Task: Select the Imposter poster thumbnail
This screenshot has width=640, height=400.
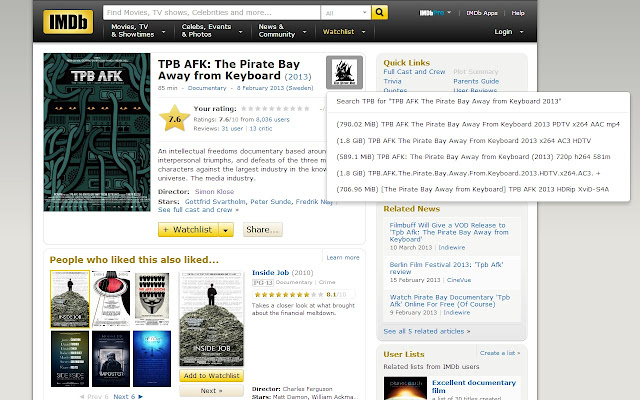Action: coord(111,359)
